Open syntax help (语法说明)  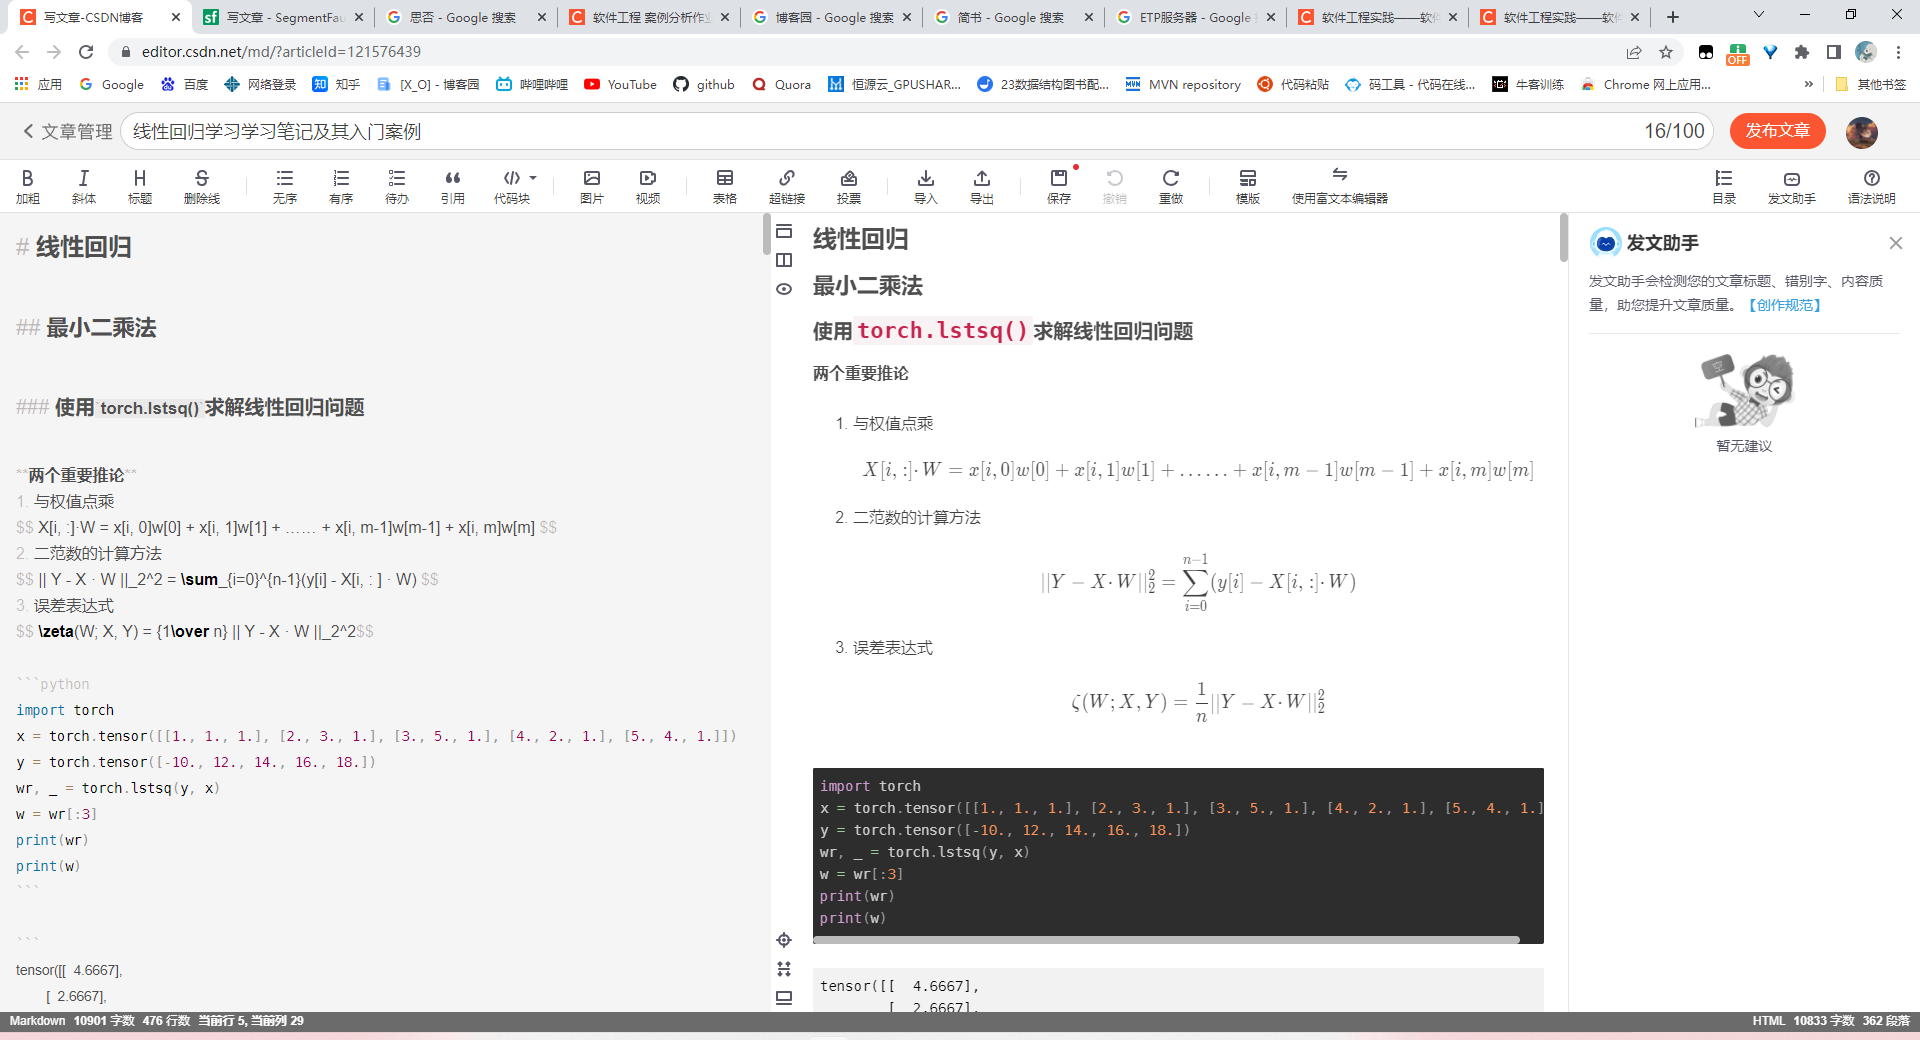point(1872,186)
